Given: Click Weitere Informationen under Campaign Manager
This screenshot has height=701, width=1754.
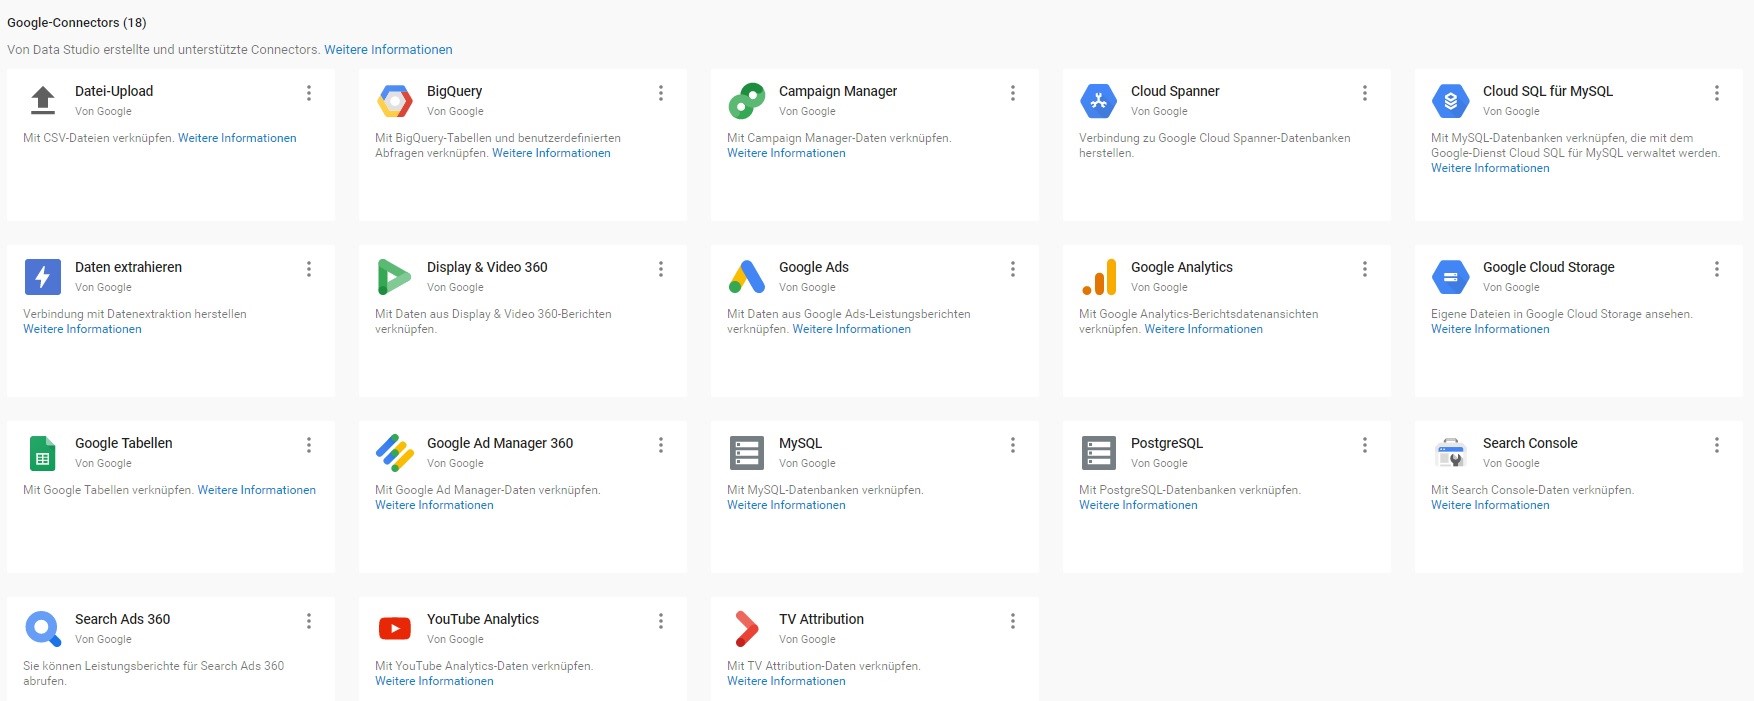Looking at the screenshot, I should pos(786,153).
